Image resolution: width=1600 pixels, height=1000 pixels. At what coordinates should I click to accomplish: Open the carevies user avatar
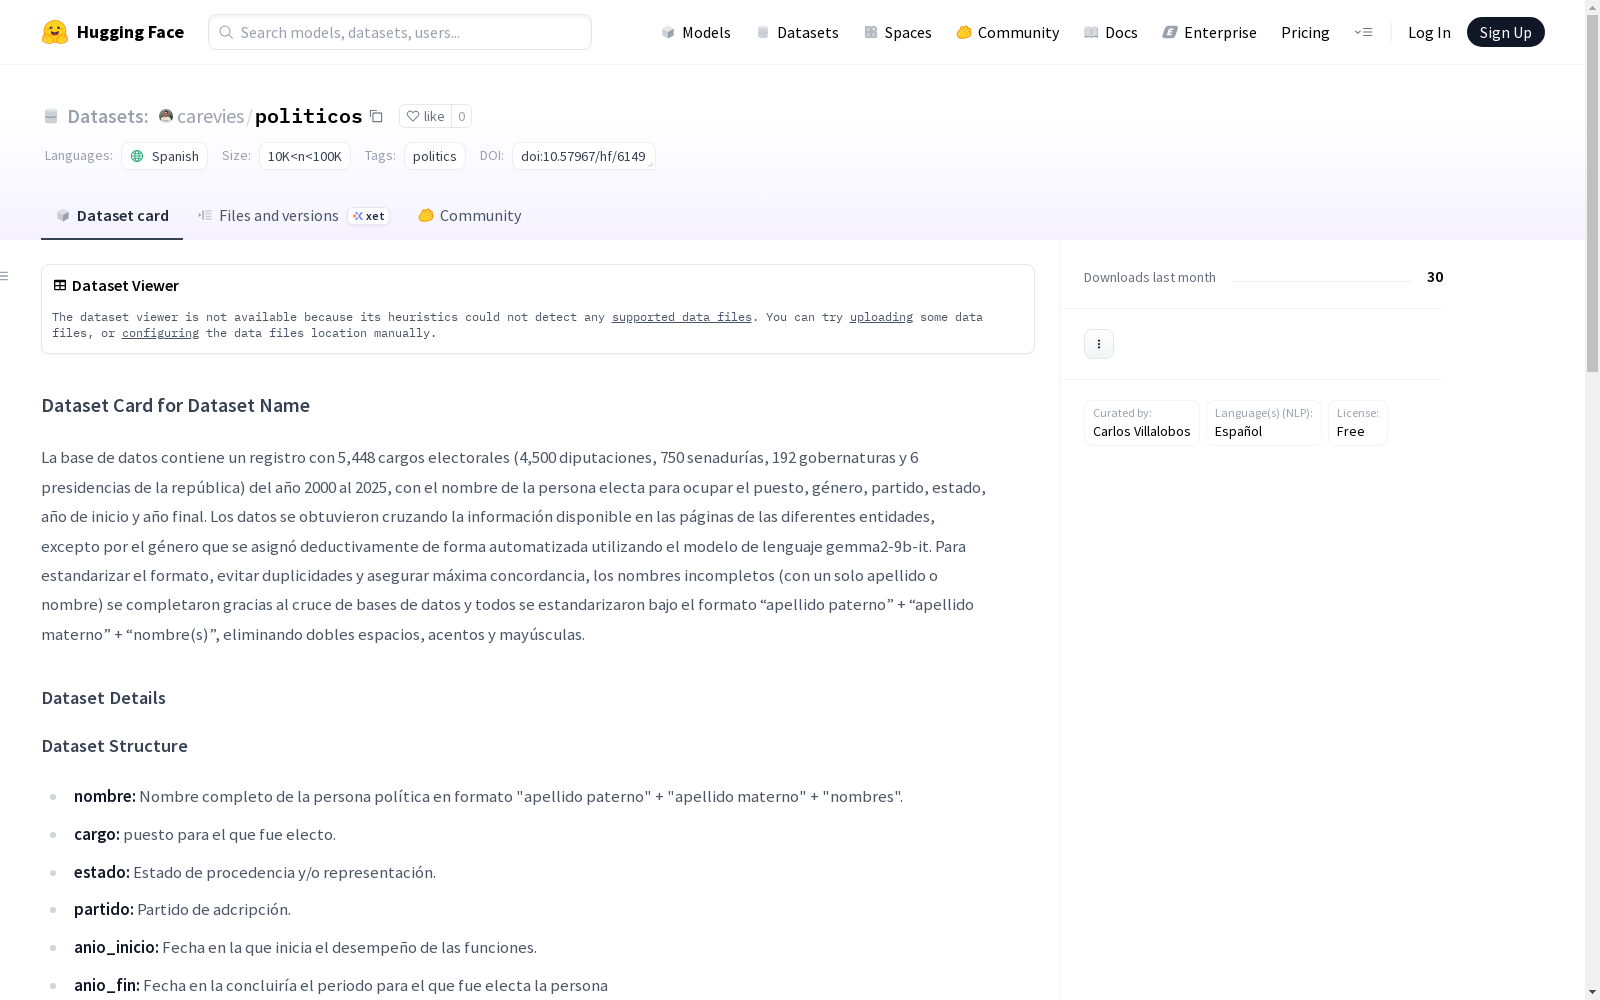click(x=166, y=116)
